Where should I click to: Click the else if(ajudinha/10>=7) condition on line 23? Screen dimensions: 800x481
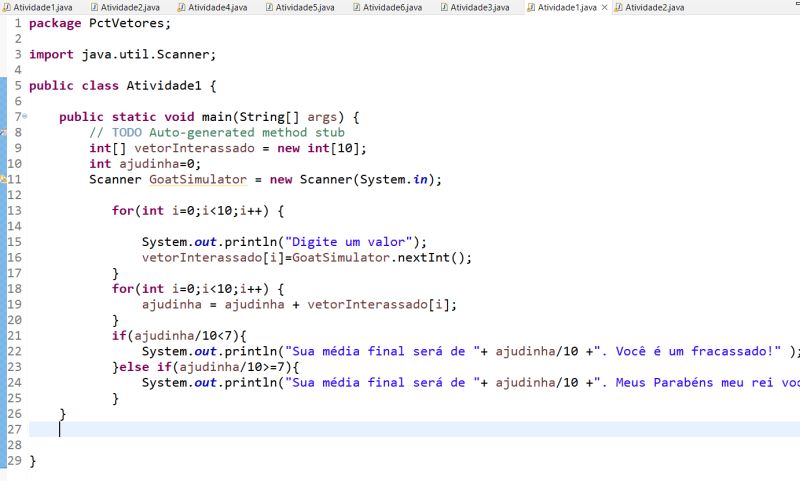point(209,367)
